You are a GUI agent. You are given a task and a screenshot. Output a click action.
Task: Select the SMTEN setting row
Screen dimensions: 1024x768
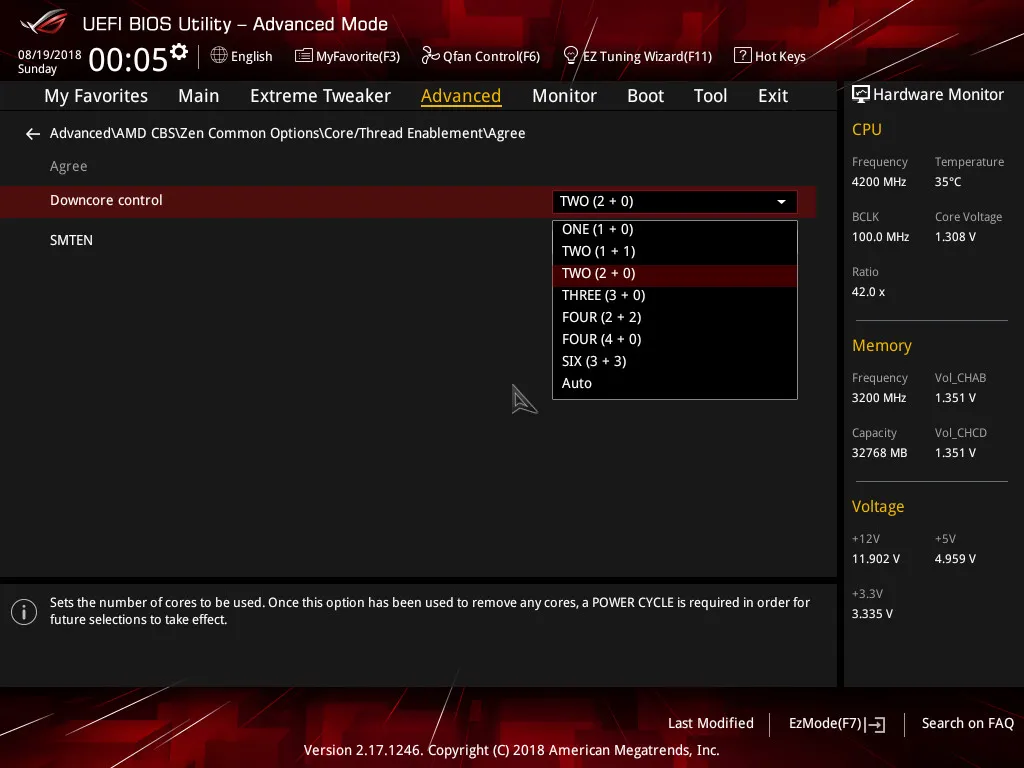pyautogui.click(x=71, y=240)
